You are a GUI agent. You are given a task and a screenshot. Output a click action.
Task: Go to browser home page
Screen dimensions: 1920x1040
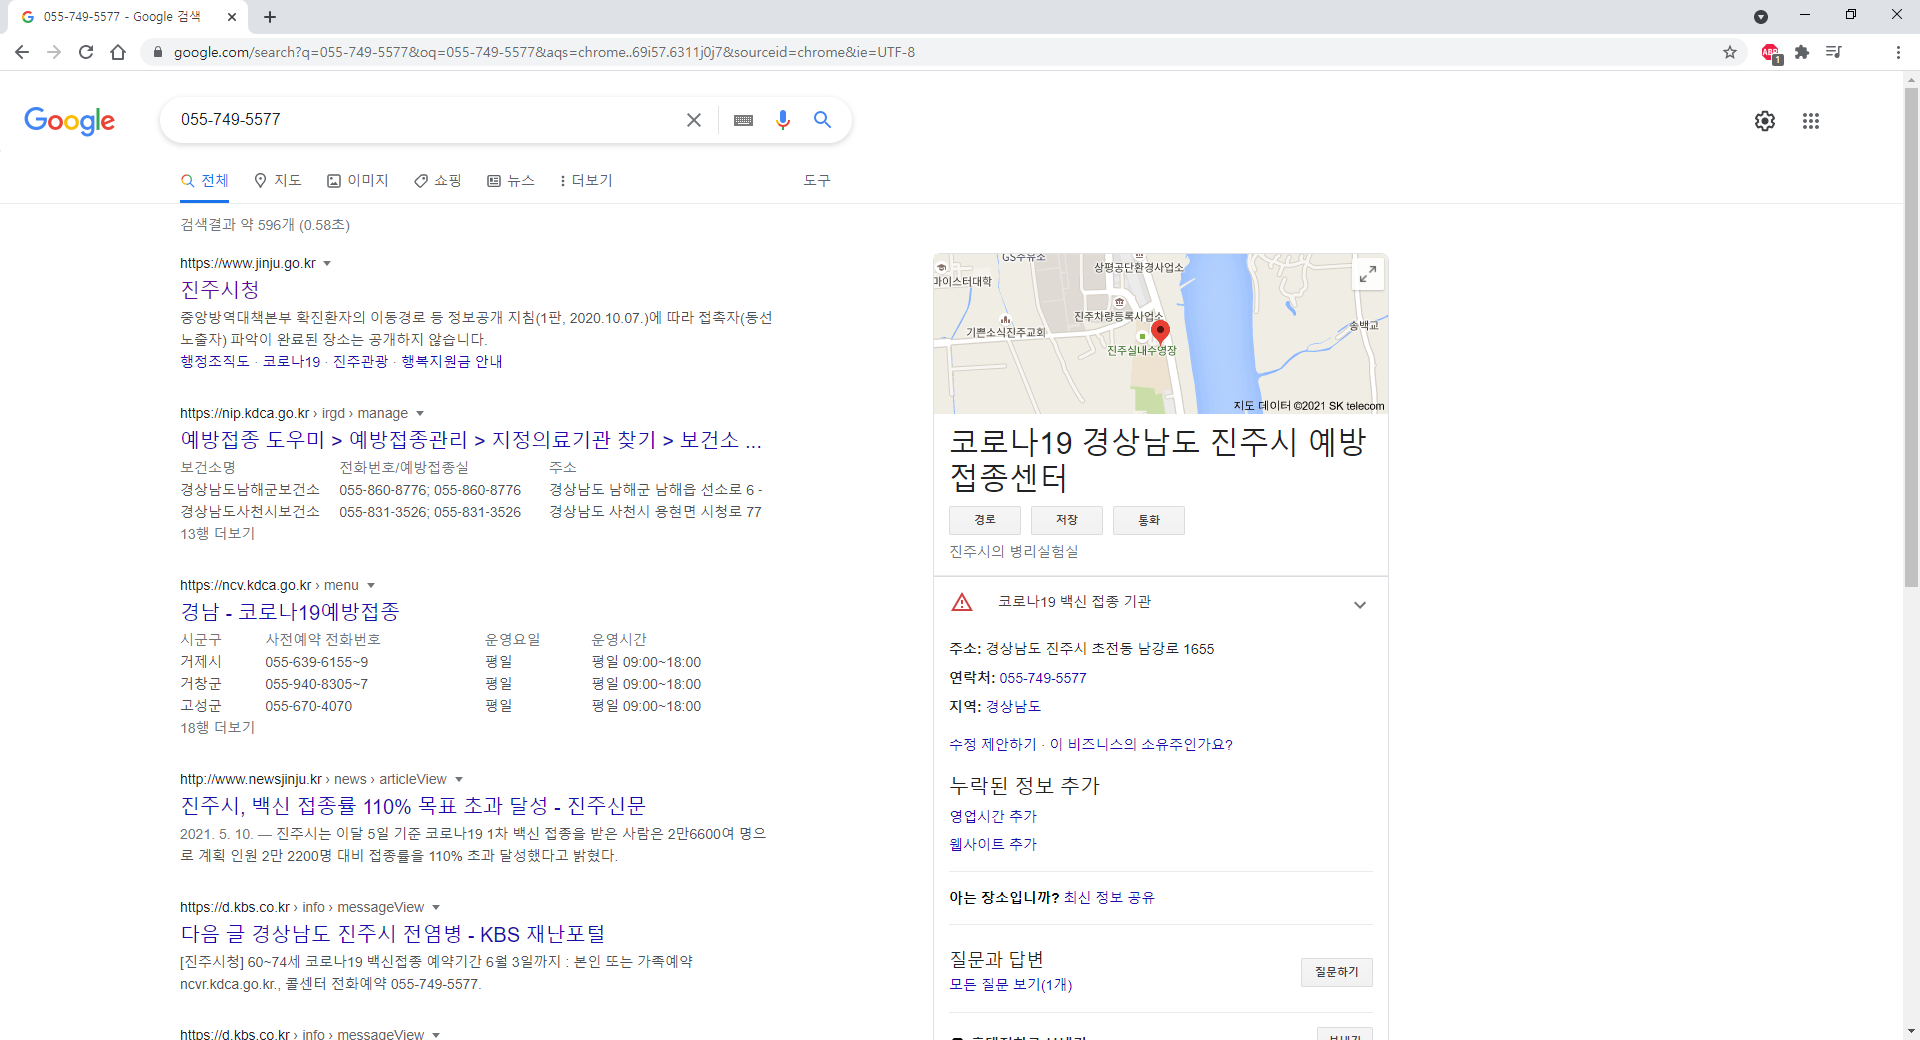[x=118, y=52]
